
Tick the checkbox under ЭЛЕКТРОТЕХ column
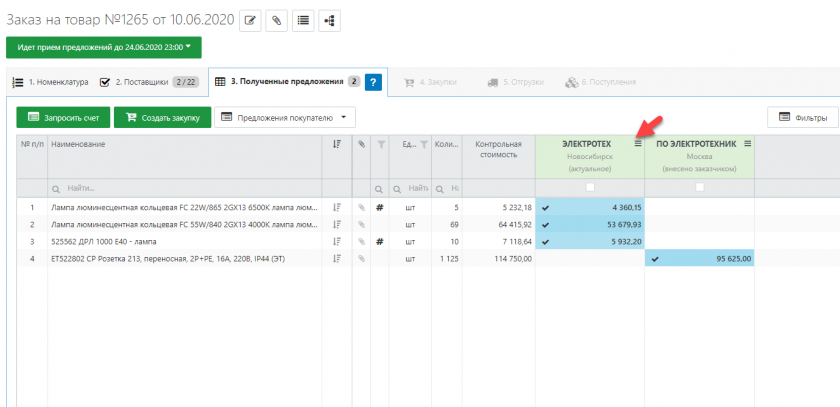(590, 187)
